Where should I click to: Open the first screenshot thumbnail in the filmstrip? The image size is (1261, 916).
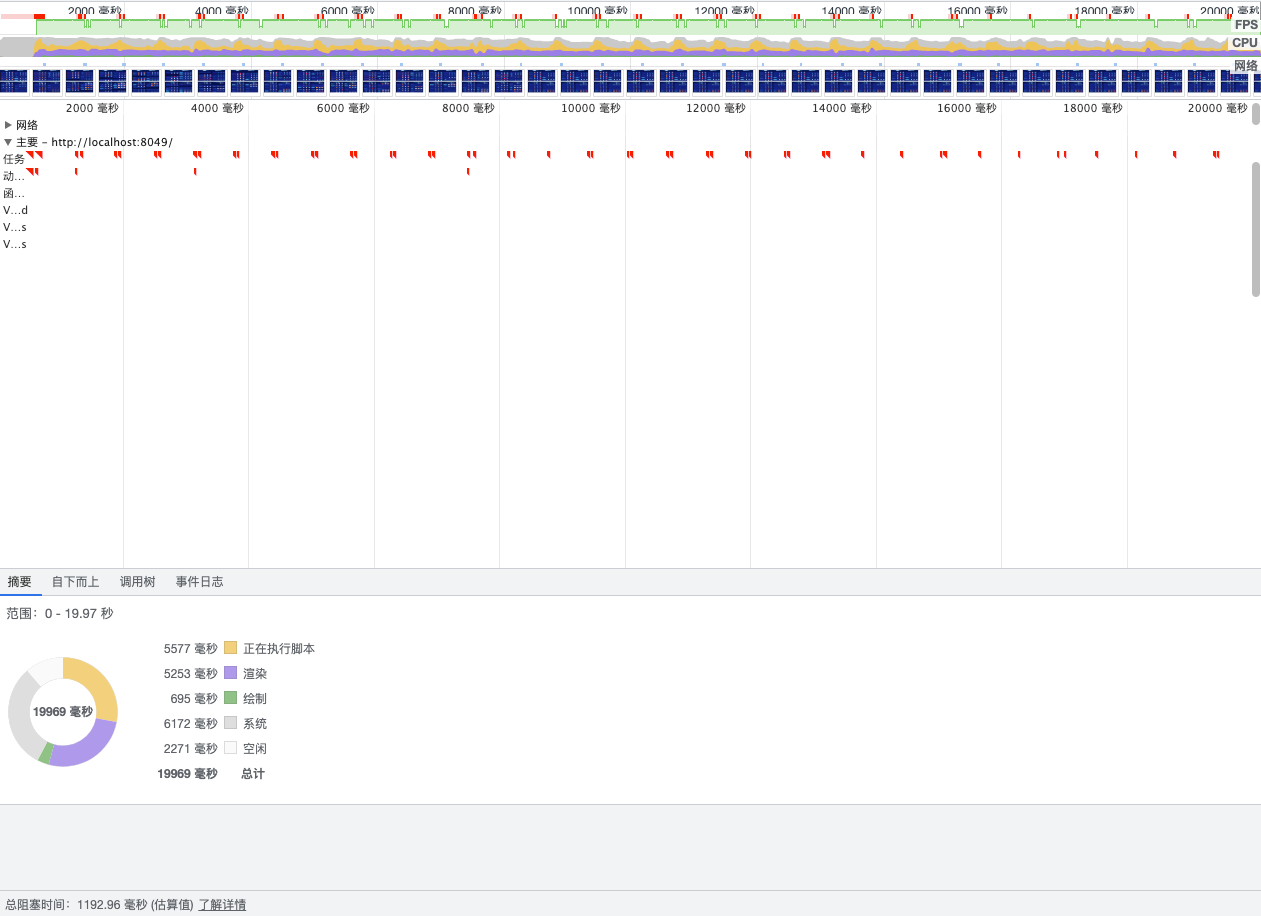click(x=14, y=81)
